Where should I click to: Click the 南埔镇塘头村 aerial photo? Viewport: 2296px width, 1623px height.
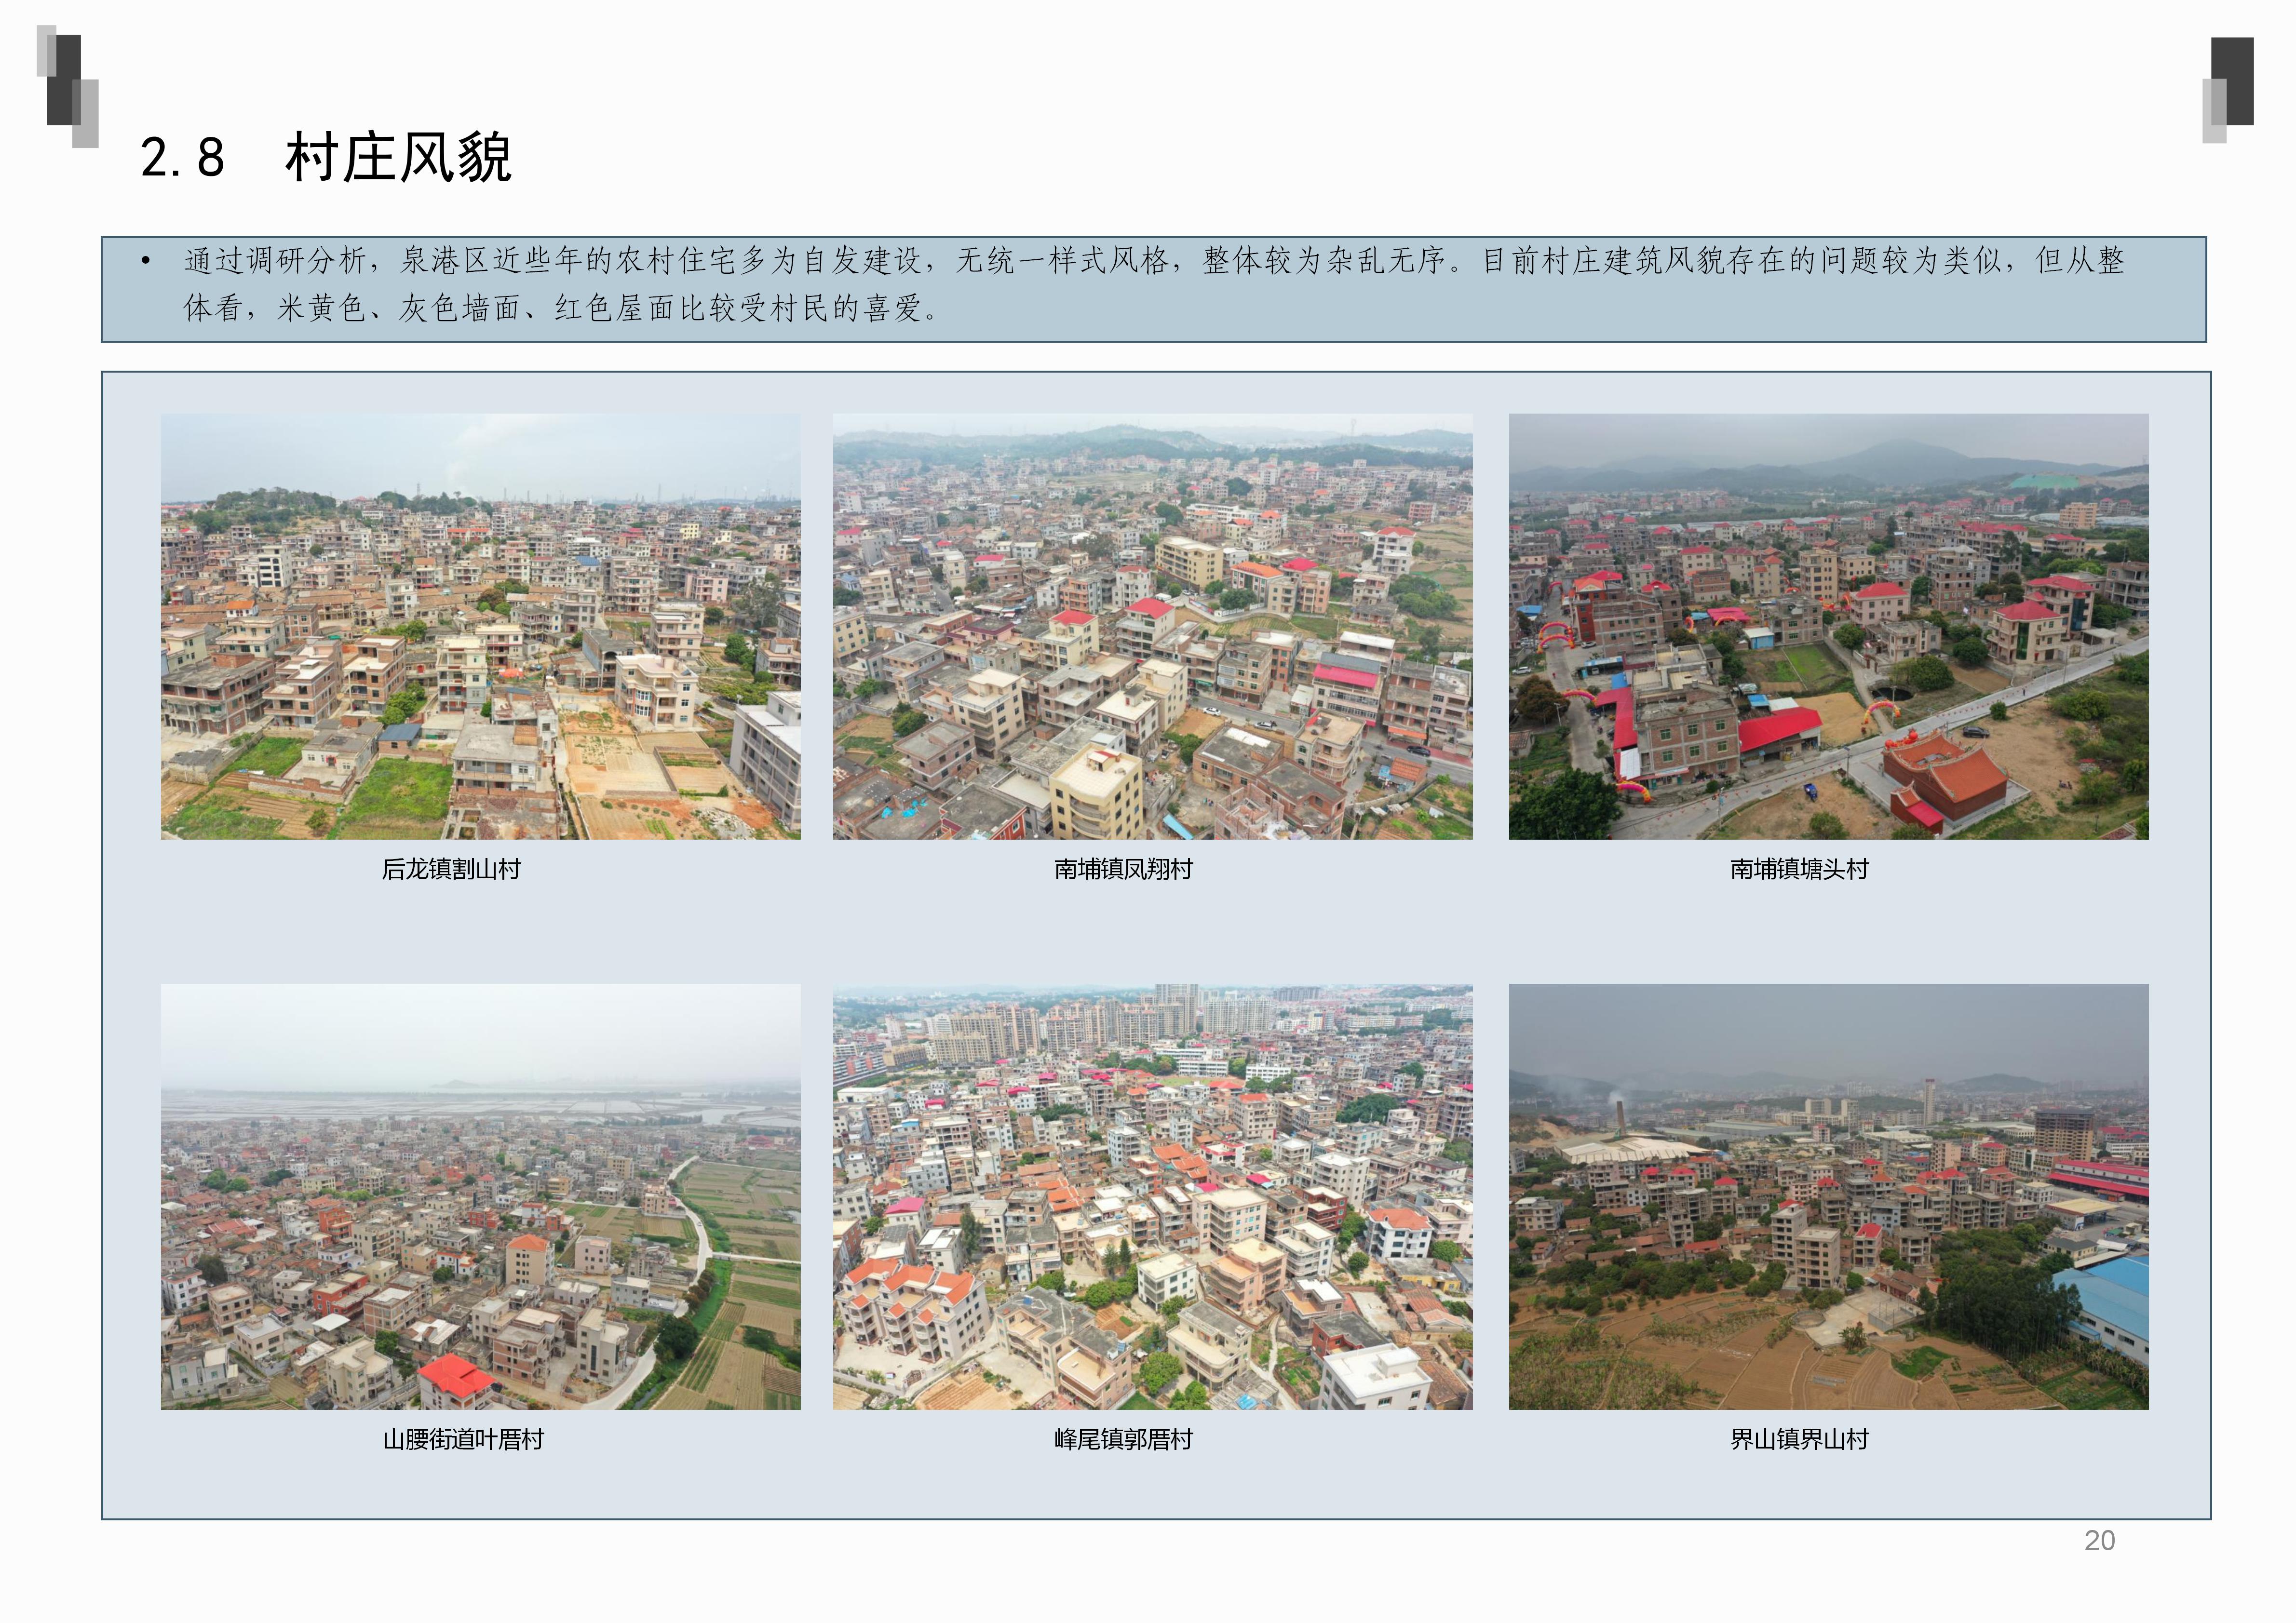click(1828, 626)
